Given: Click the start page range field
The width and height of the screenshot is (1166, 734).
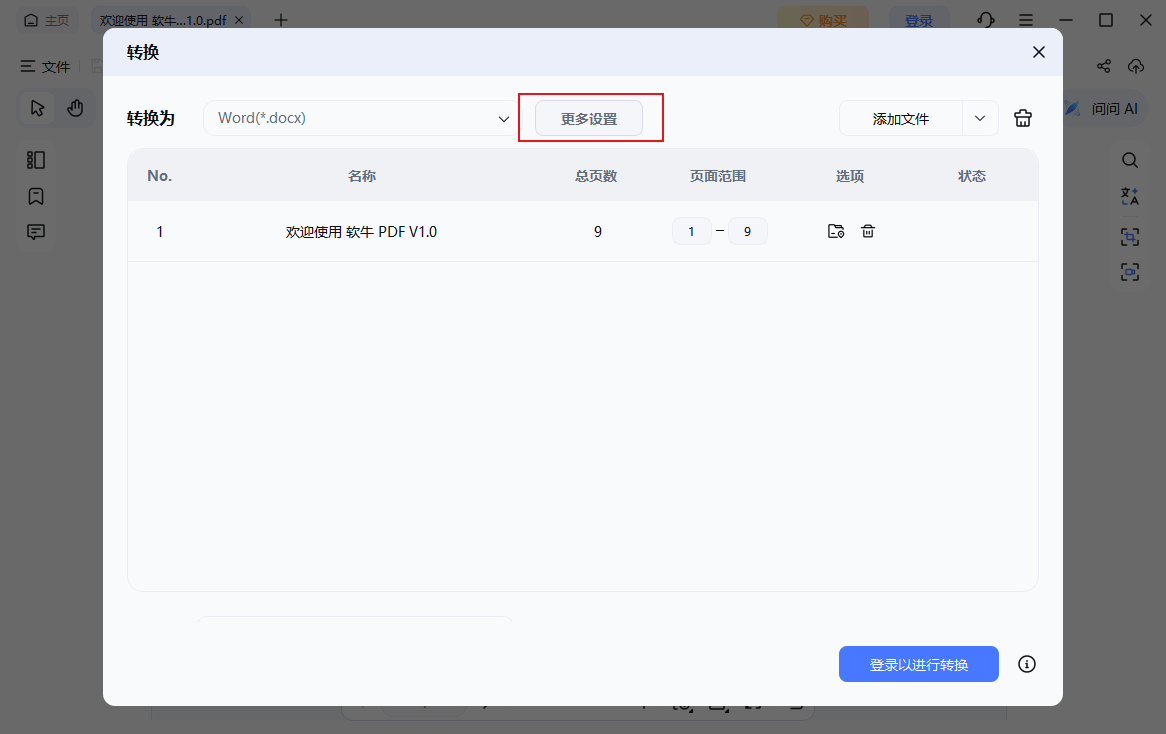Looking at the screenshot, I should tap(692, 231).
